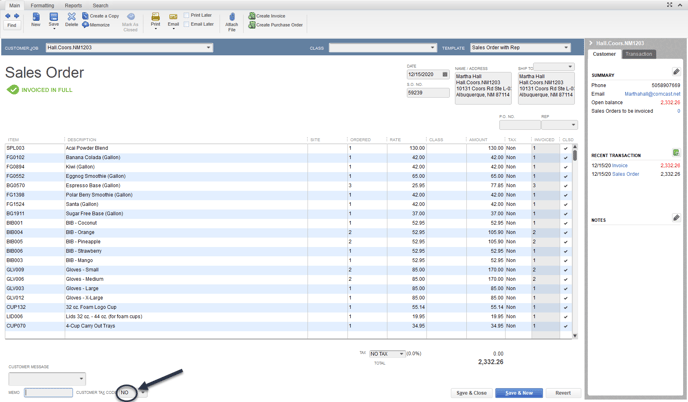
Task: Memorize this transaction
Action: pyautogui.click(x=96, y=25)
